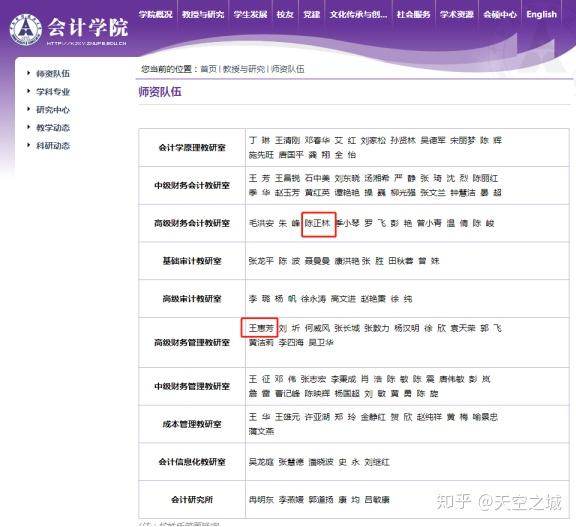Select the 会计信息化教研室 row header

pyautogui.click(x=192, y=462)
